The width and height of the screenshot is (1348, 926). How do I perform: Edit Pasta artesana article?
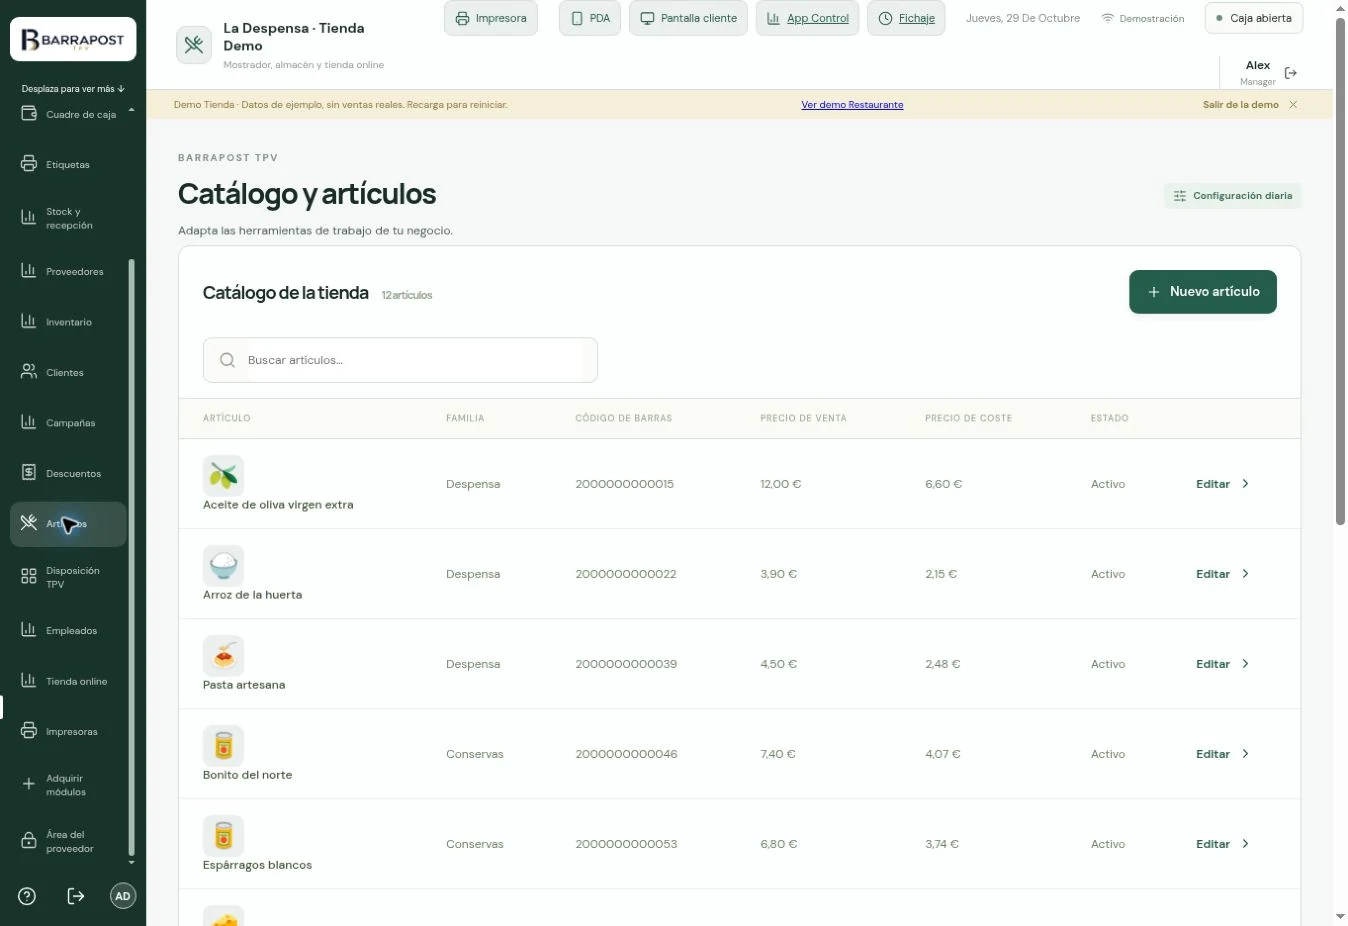[1223, 664]
